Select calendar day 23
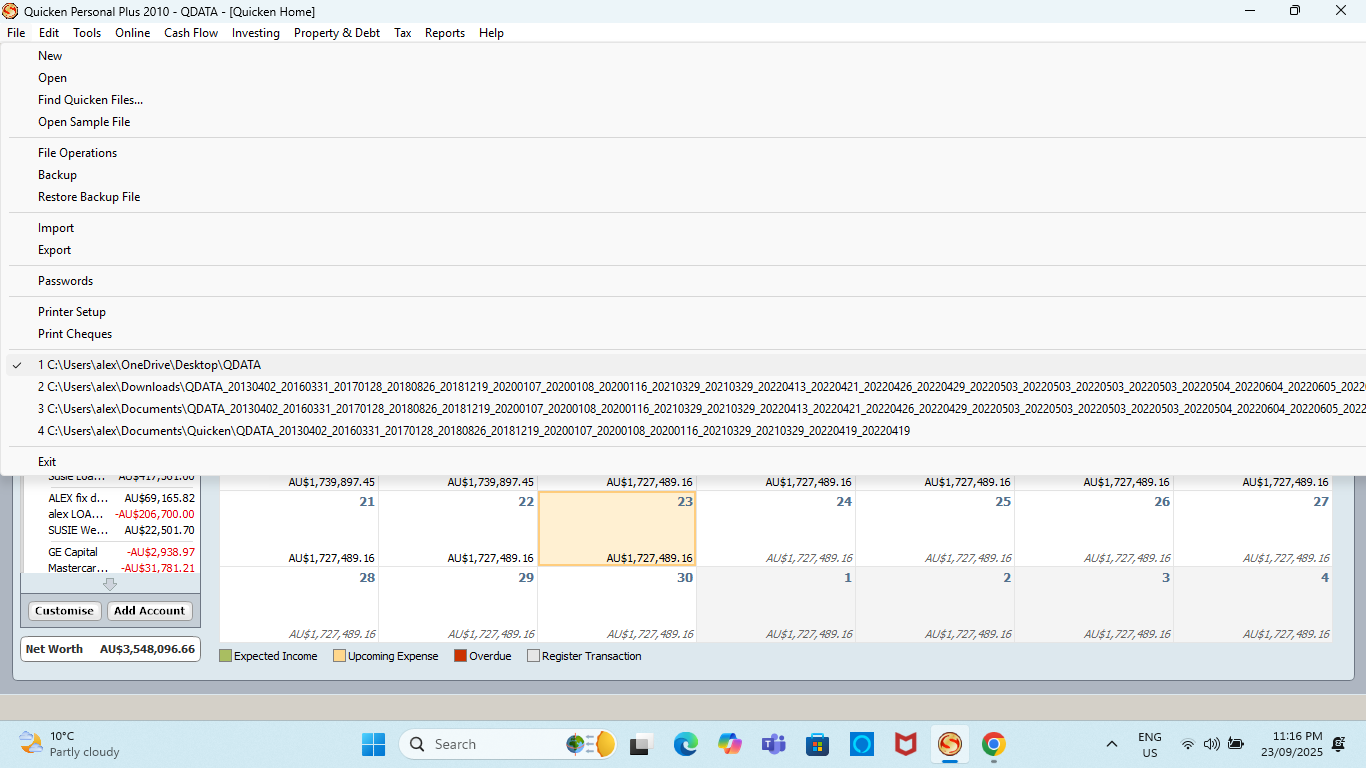 617,528
